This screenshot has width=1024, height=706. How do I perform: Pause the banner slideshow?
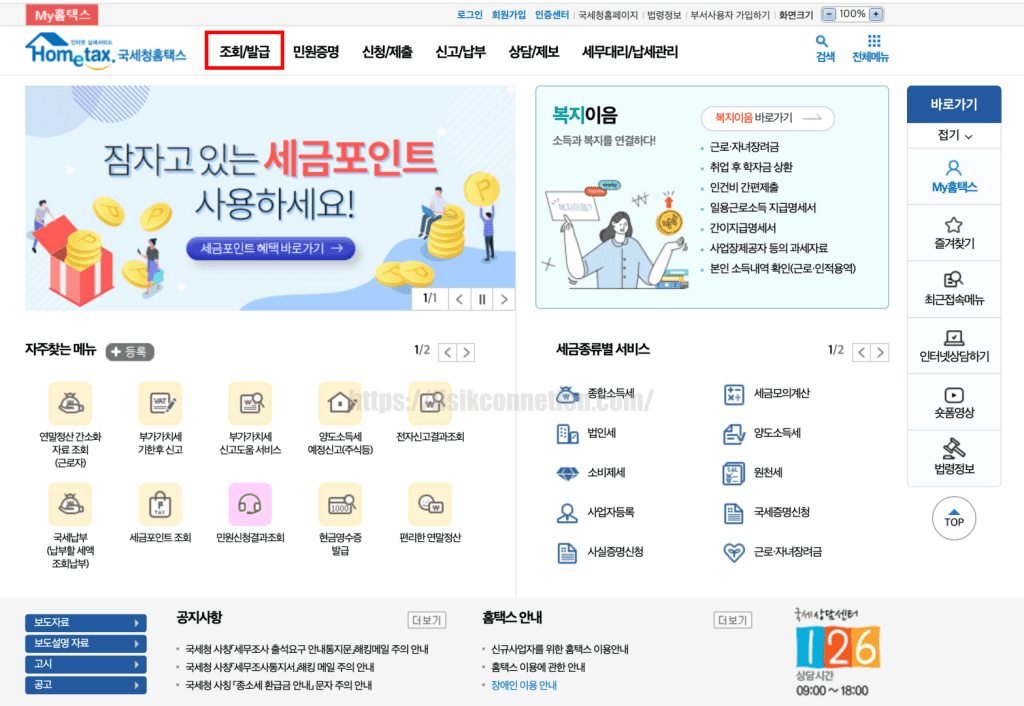482,299
